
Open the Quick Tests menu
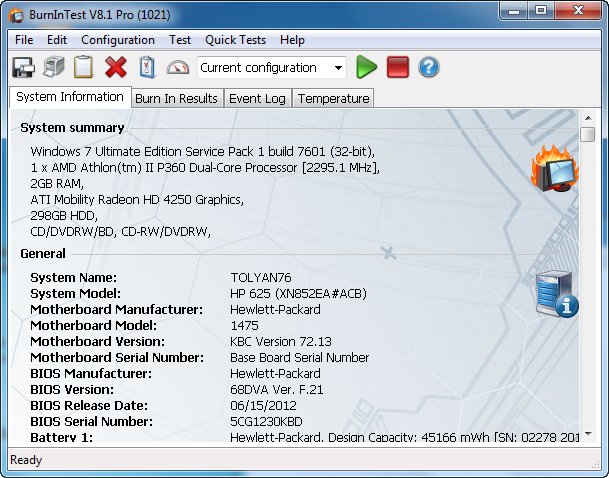(x=235, y=40)
